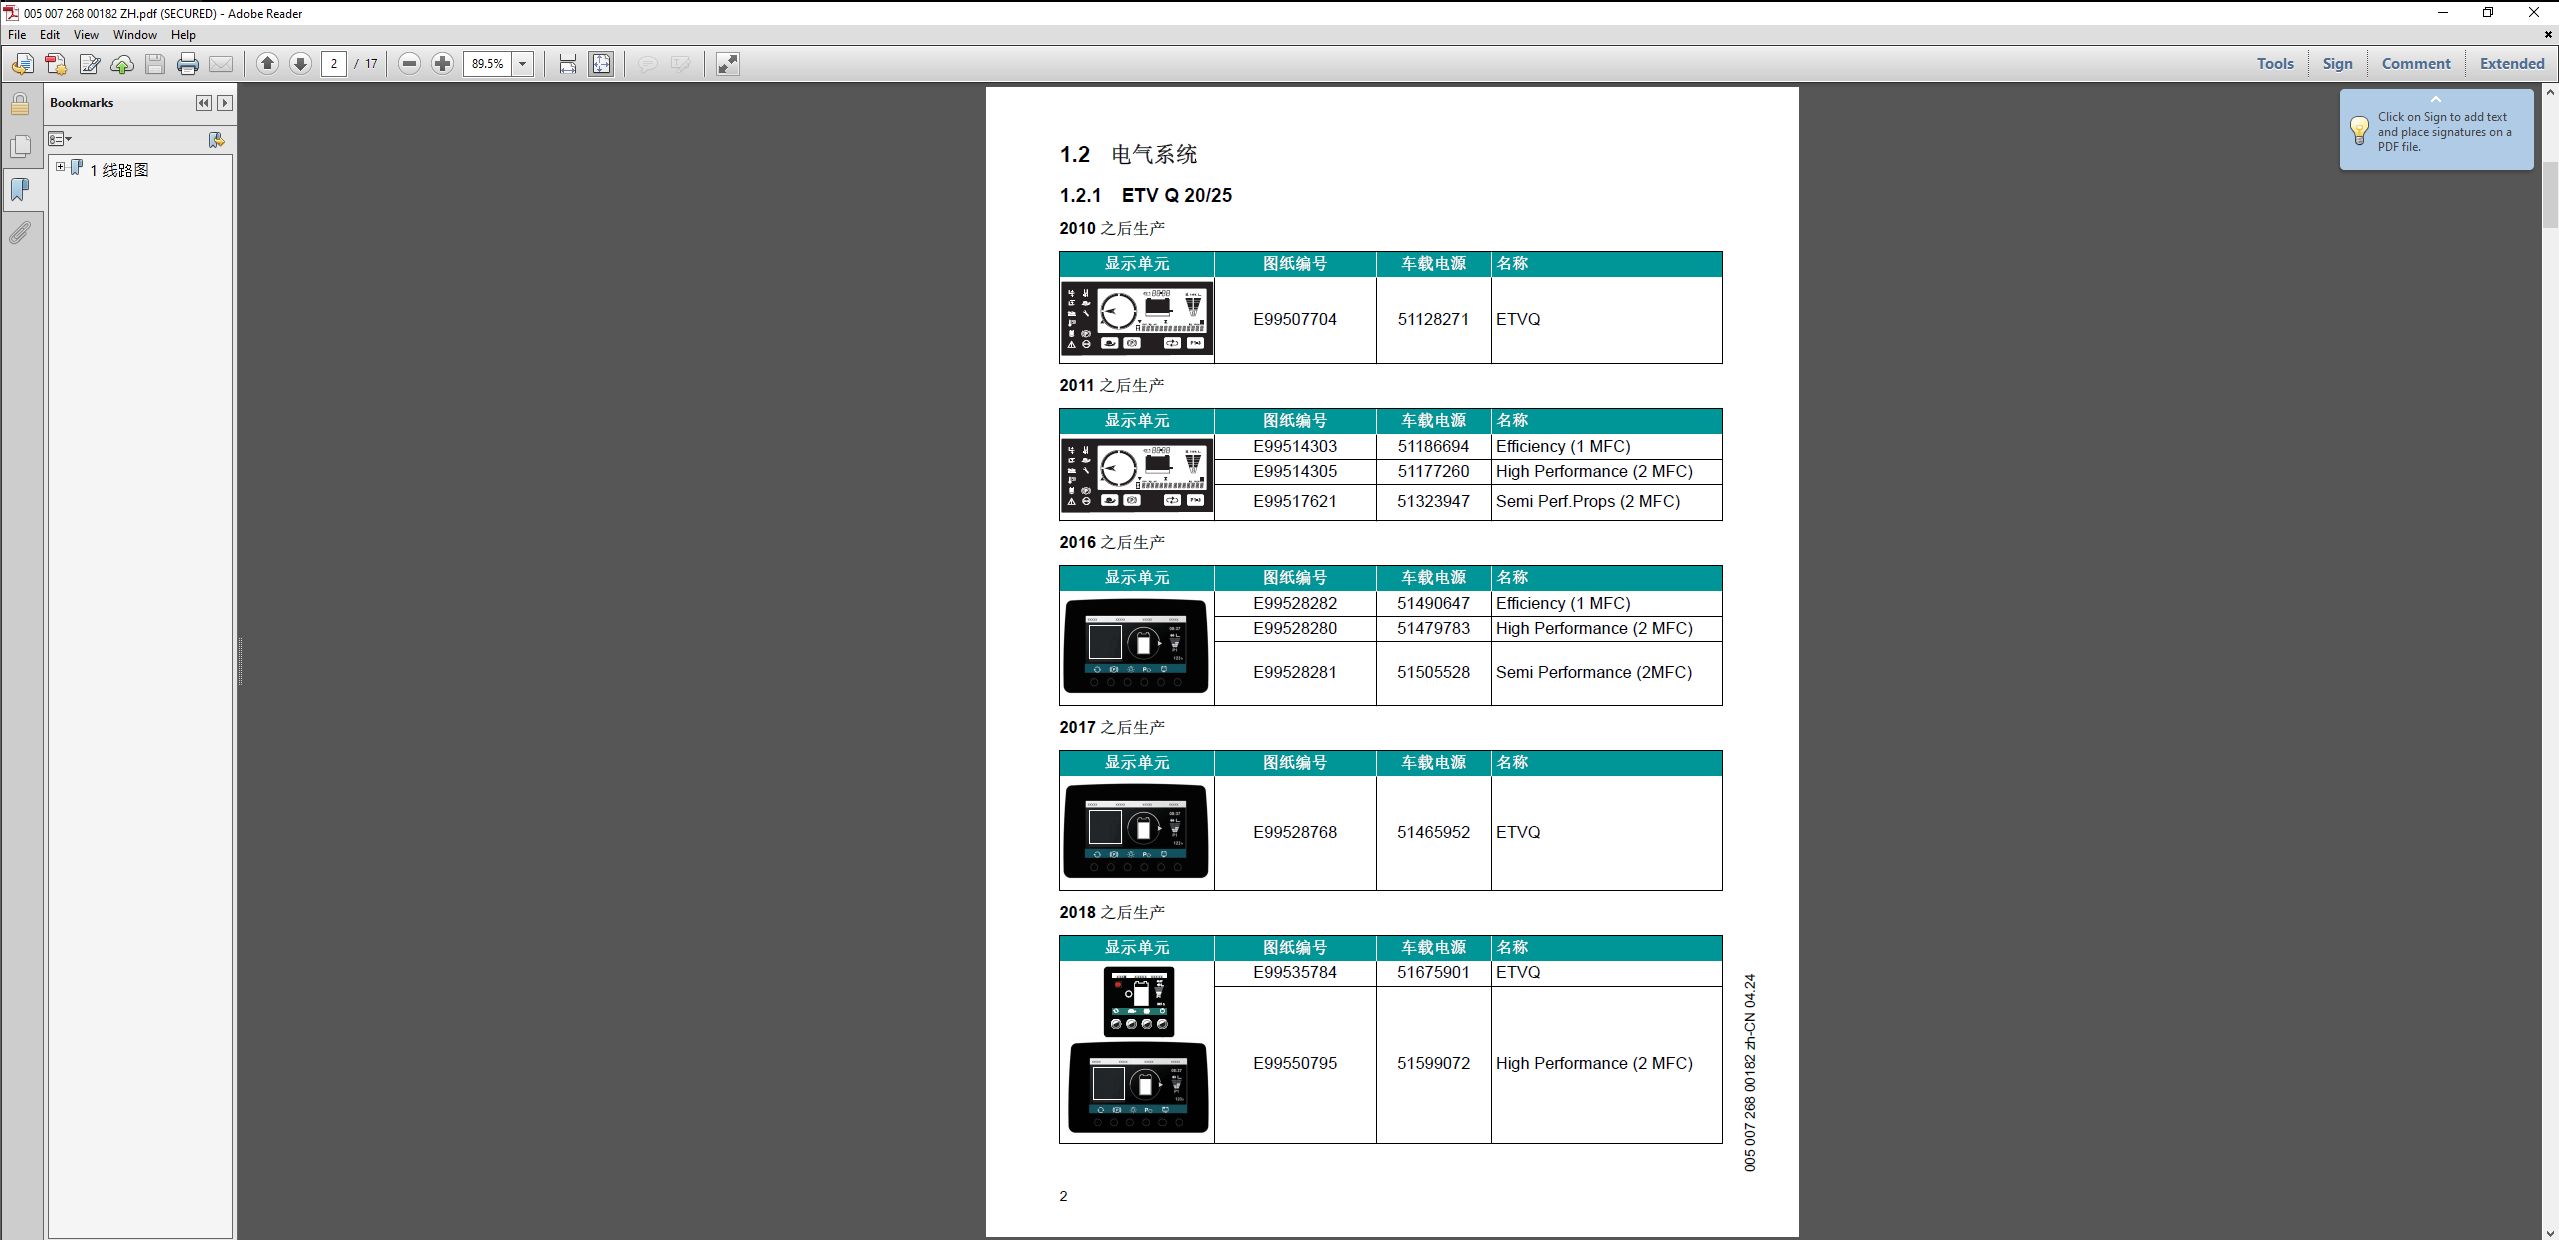Click the 2016 display unit image

tap(1136, 646)
